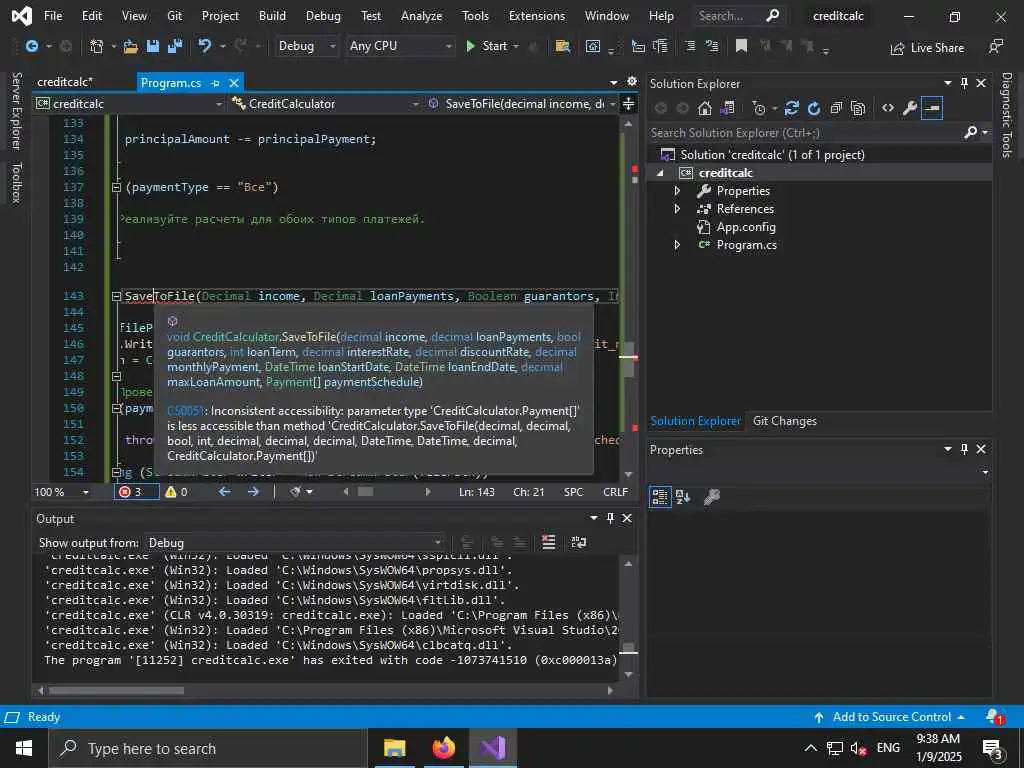Screen dimensions: 1024x768
Task: Open the Git menu
Action: [174, 16]
